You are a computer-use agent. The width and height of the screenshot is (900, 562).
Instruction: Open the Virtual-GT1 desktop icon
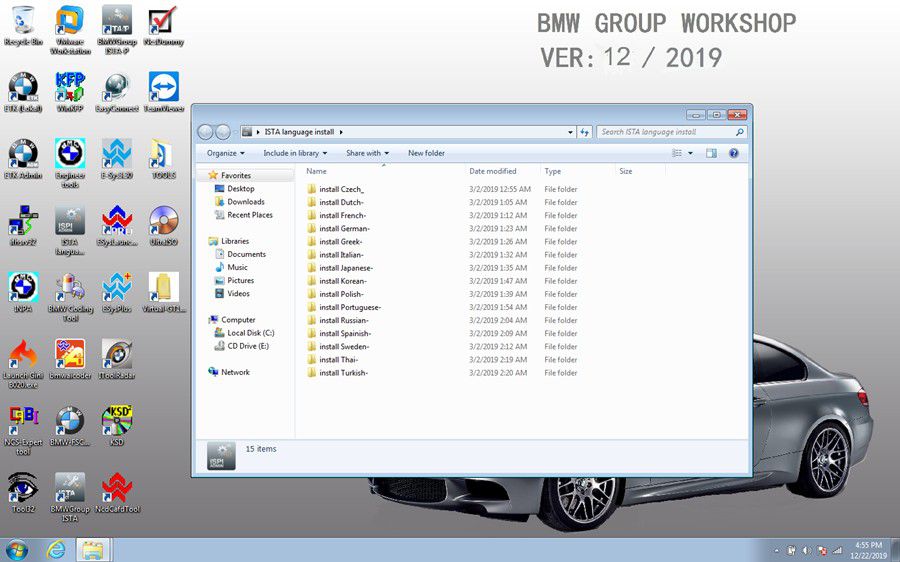[x=164, y=292]
